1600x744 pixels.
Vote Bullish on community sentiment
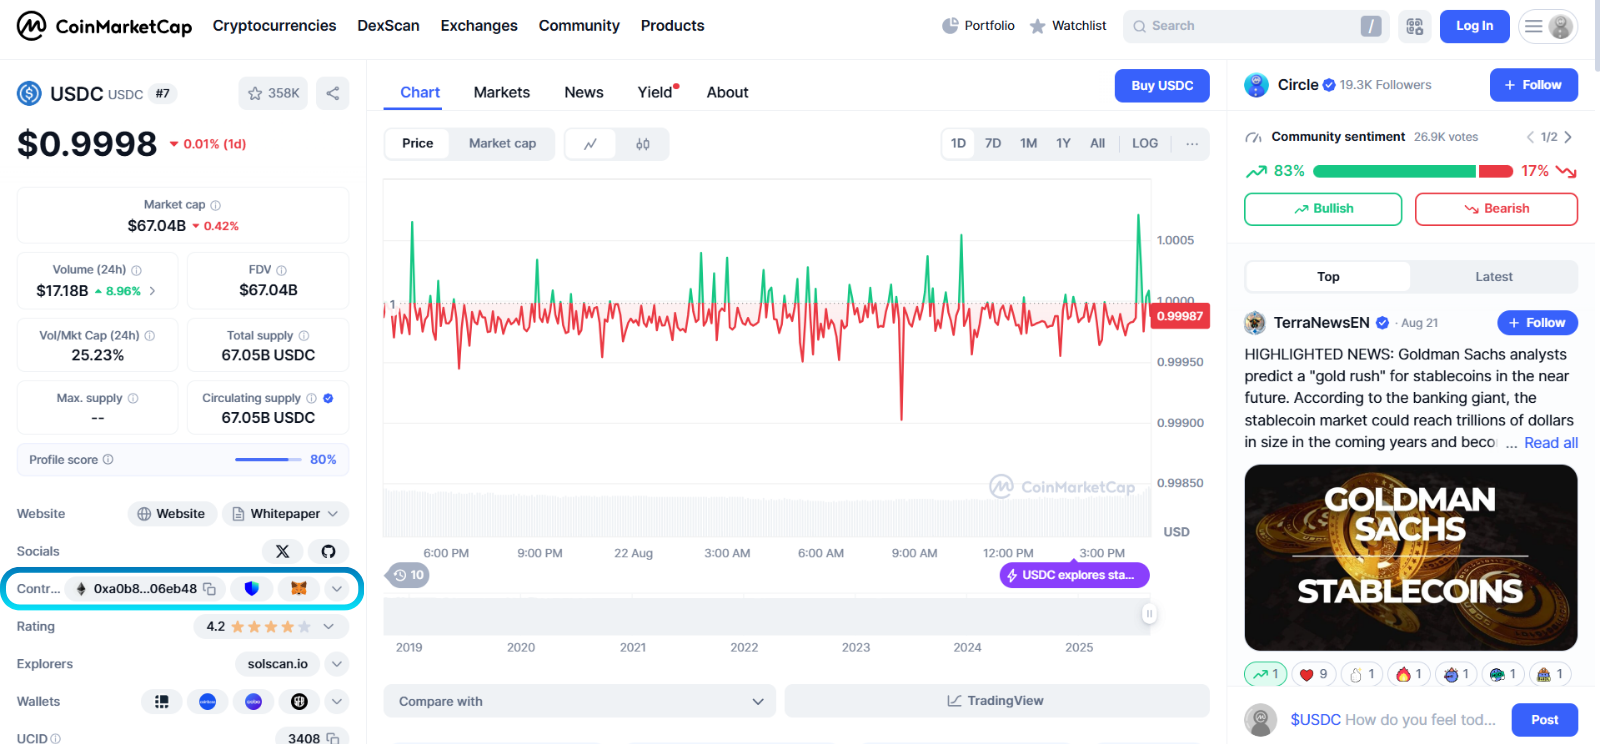click(1323, 209)
